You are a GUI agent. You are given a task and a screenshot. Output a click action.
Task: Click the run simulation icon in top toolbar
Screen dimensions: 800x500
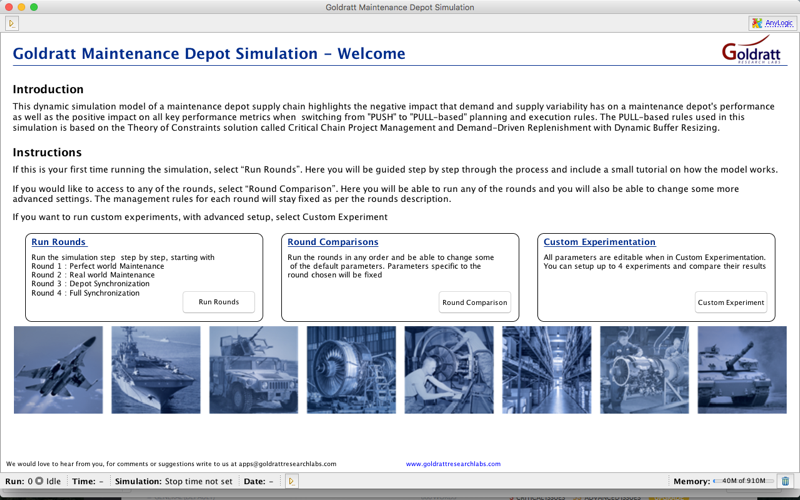[x=12, y=23]
